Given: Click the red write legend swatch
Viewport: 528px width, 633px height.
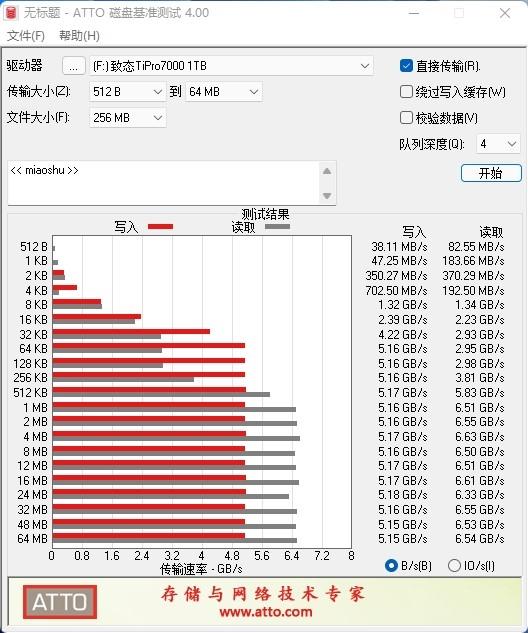Looking at the screenshot, I should (x=160, y=226).
